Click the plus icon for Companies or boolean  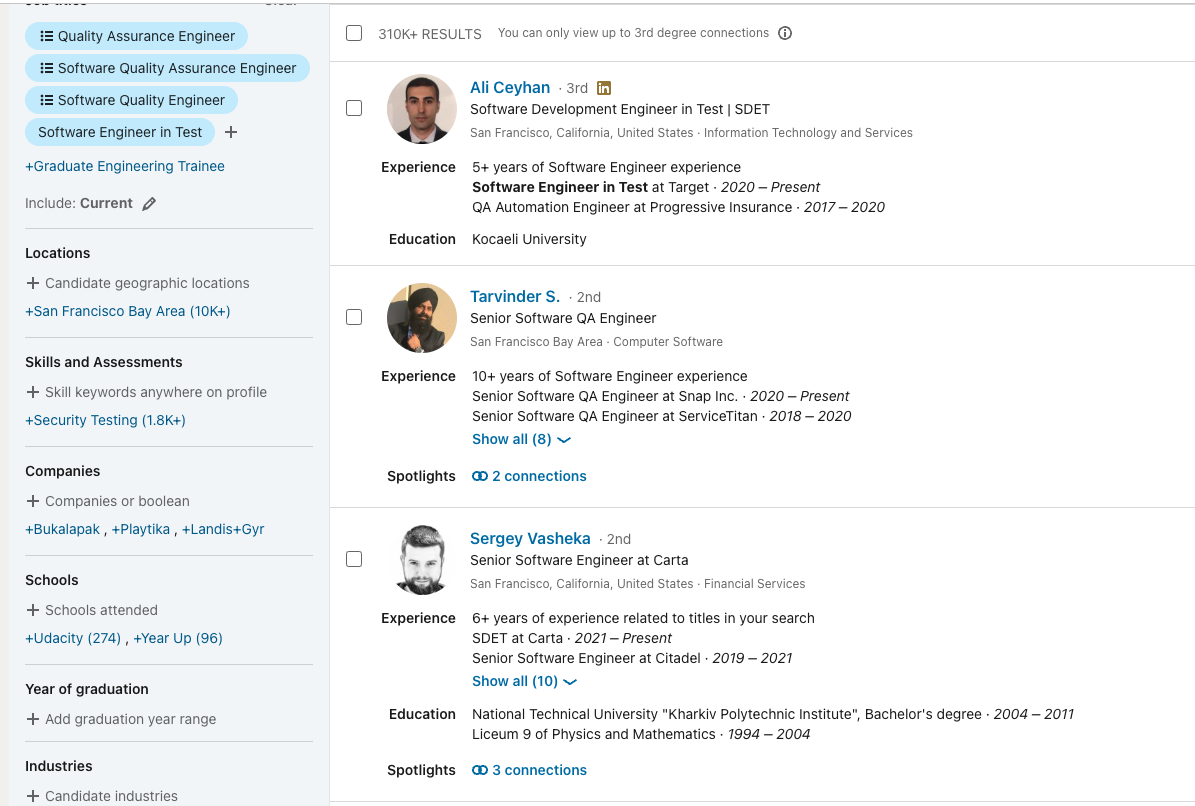[x=33, y=501]
